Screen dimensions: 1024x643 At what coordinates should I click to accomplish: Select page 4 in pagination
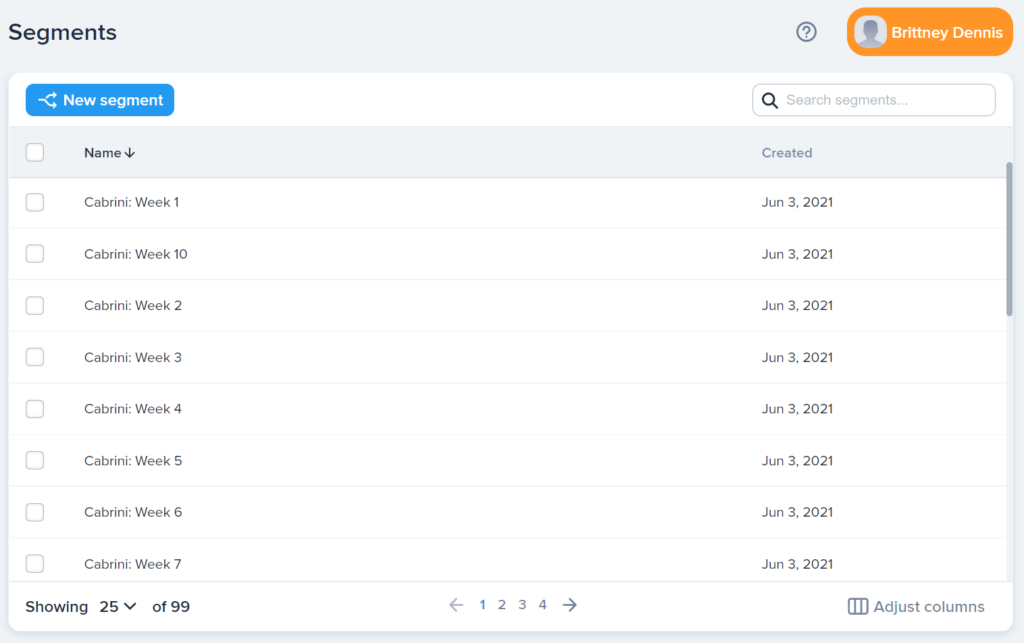click(542, 605)
